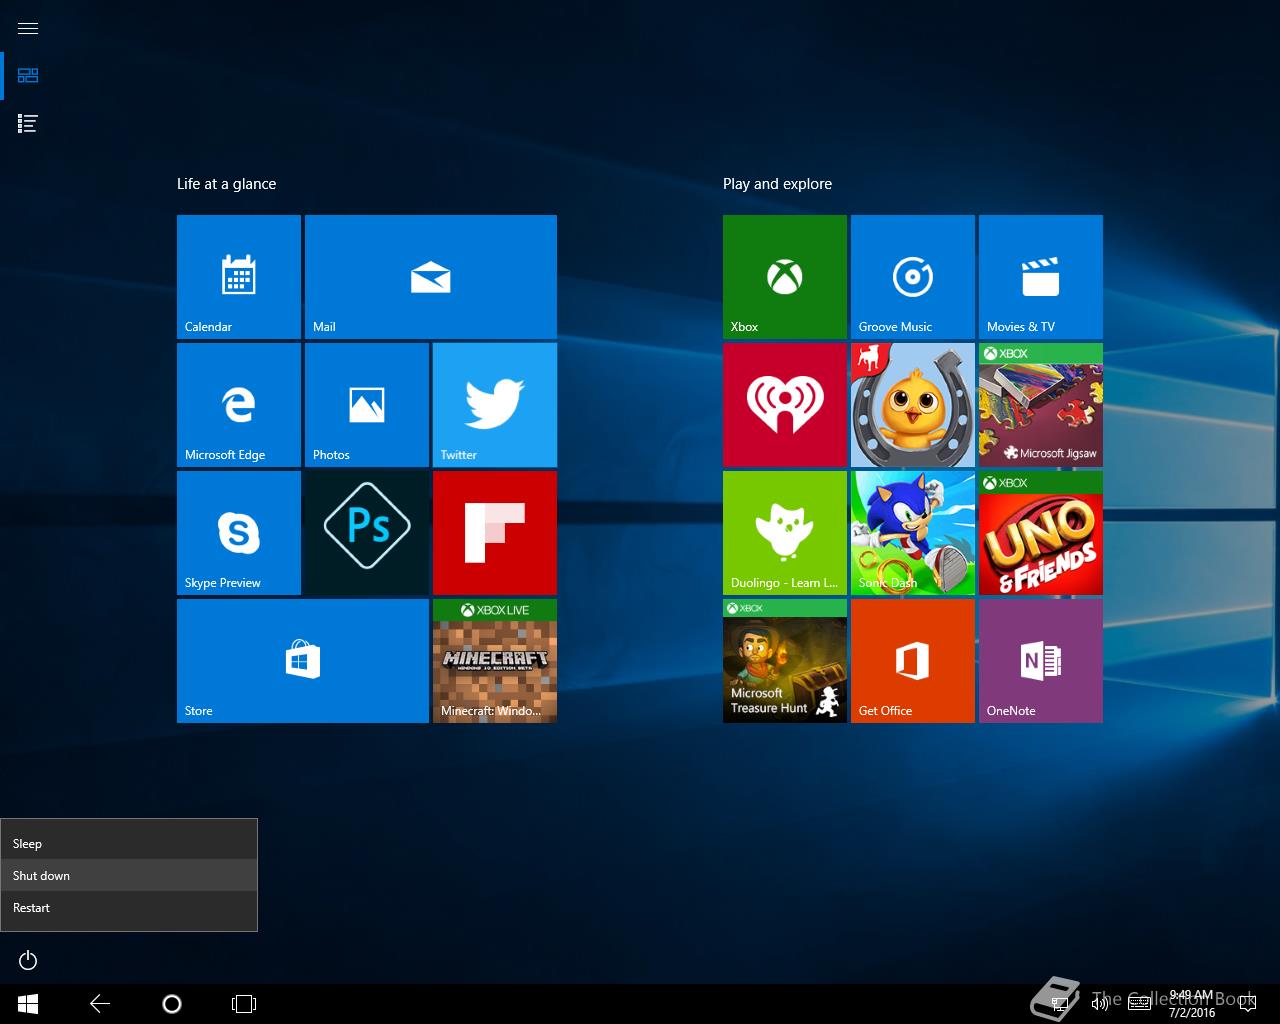Screen dimensions: 1280x1024
Task: Click the "Play and explore" group header
Action: coord(778,184)
